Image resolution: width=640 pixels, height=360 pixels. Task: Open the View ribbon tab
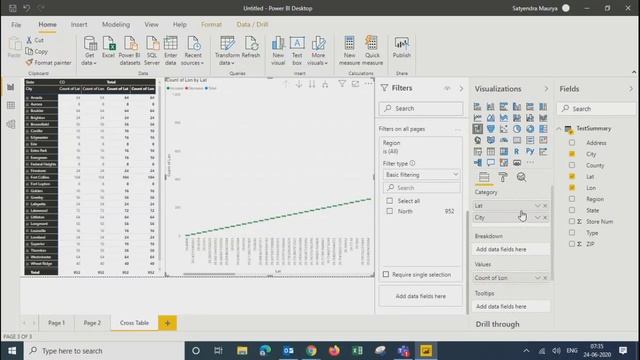[x=151, y=24]
